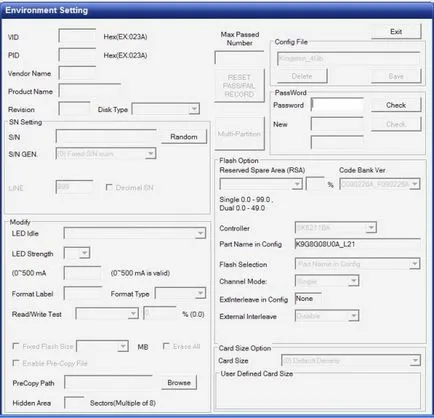Click the Save config file button
The width and height of the screenshot is (434, 418).
coord(396,76)
